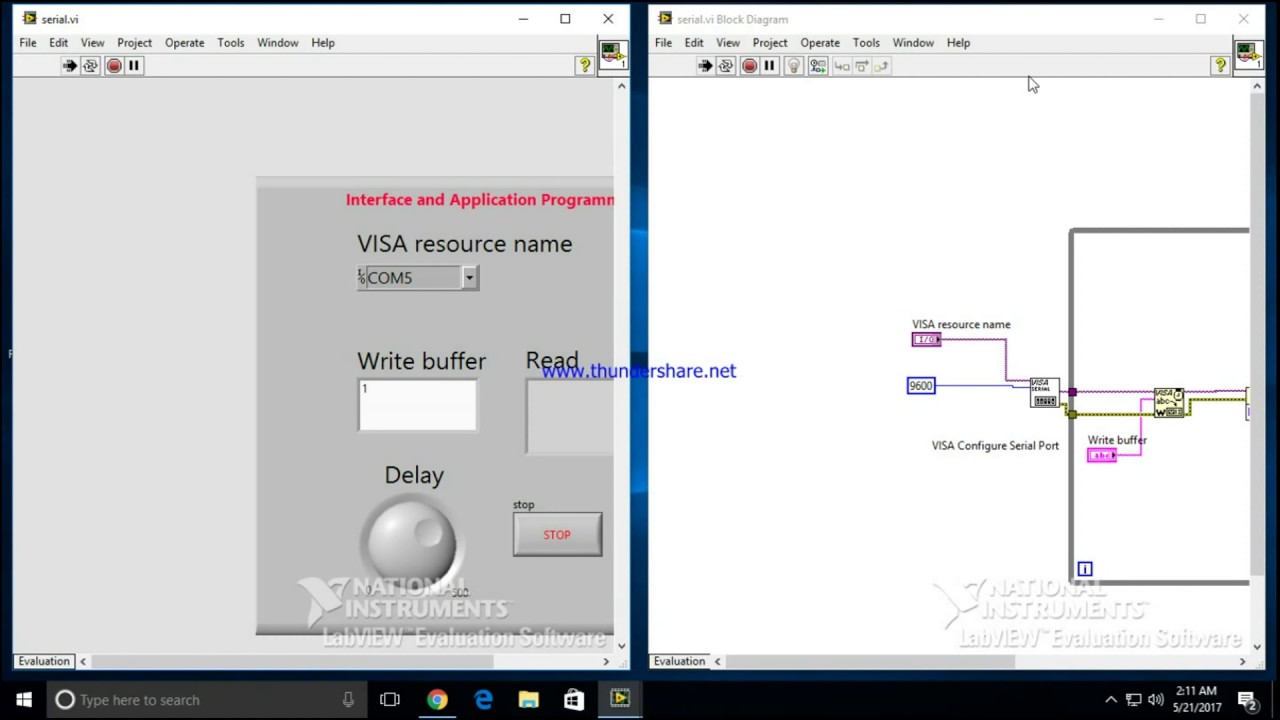The height and width of the screenshot is (720, 1280).
Task: Open VI icon in Block Diagram corner
Action: click(x=1248, y=55)
